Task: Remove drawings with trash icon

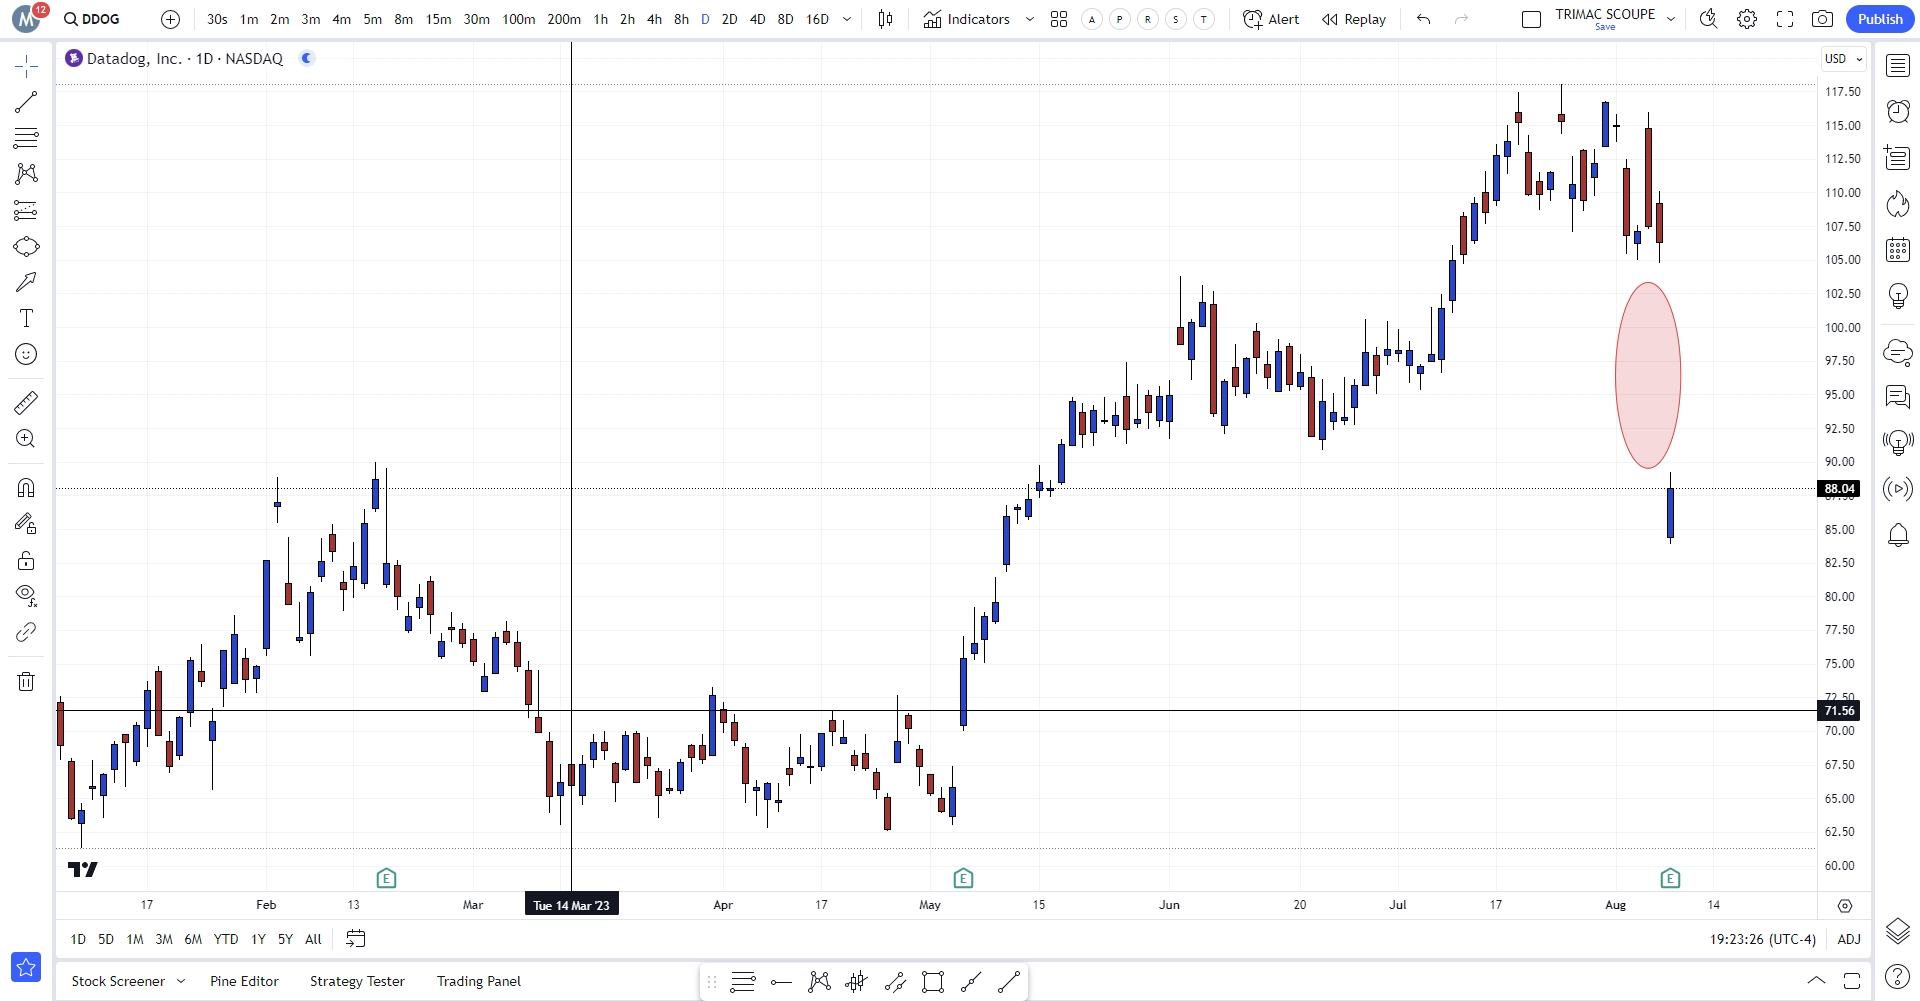Action: 26,682
